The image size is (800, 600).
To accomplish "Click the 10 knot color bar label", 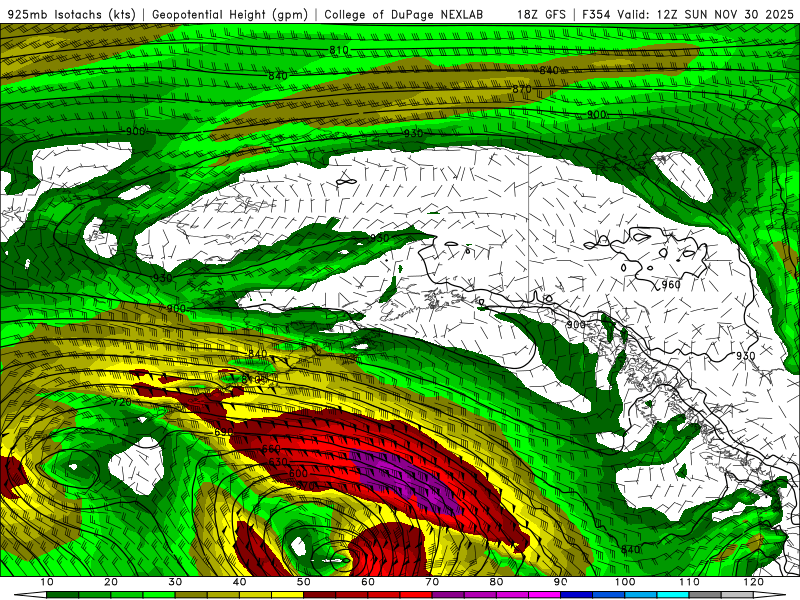I will (x=46, y=582).
